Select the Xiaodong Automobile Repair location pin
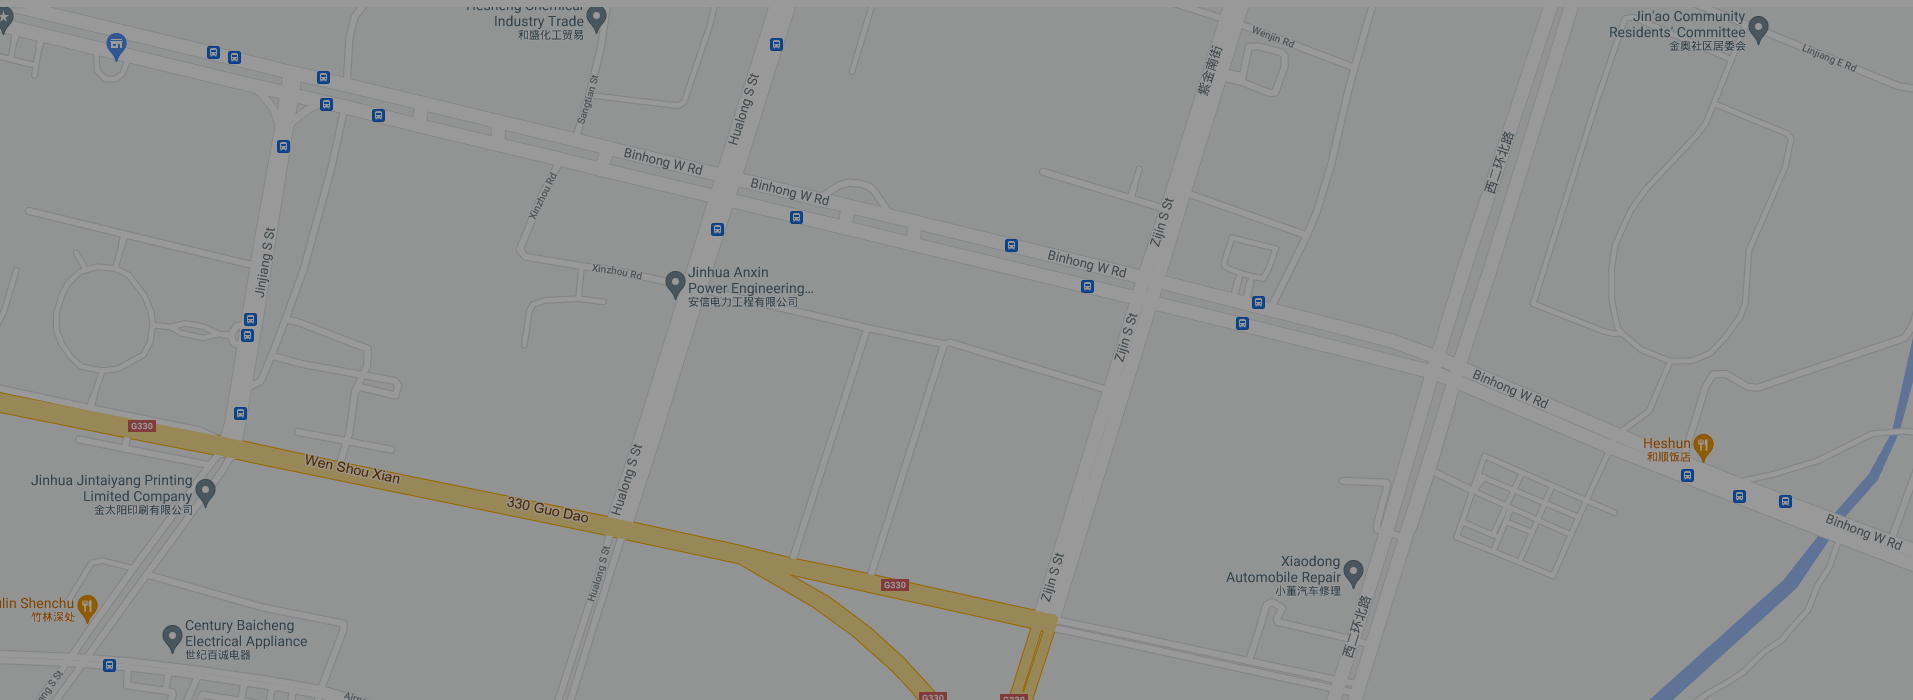1913x700 pixels. click(1353, 573)
